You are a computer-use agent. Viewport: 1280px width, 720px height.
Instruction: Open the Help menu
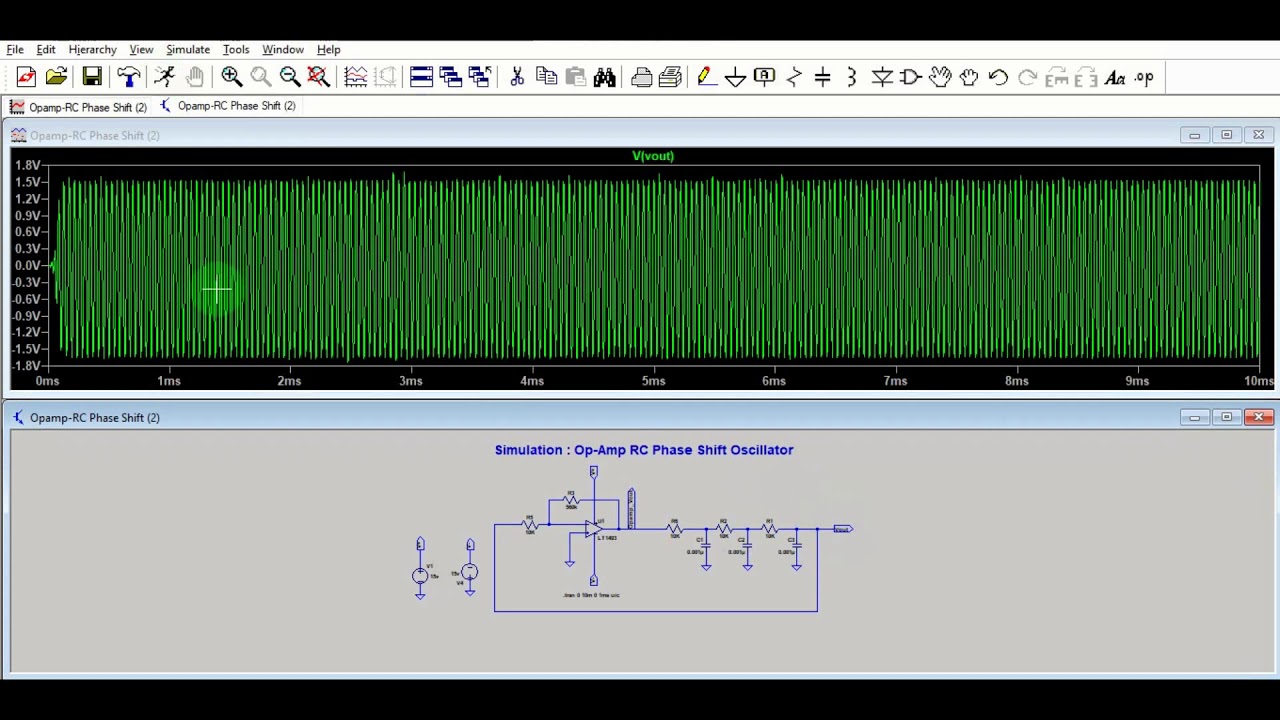pos(329,49)
